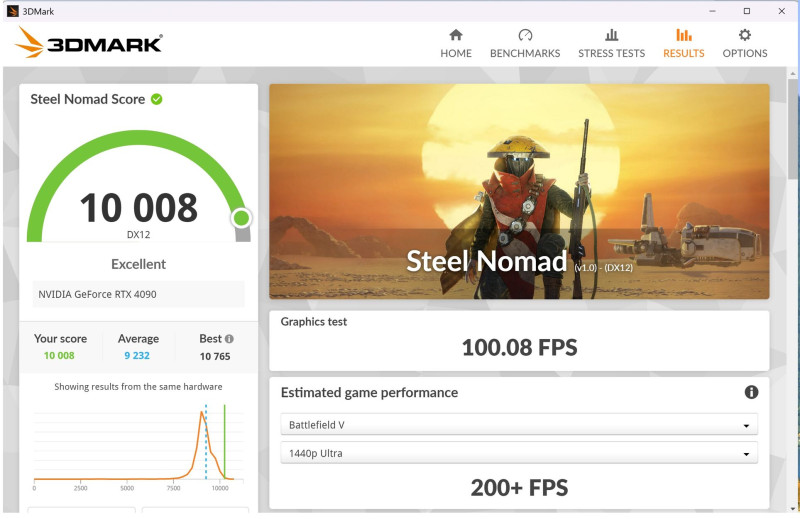
Task: Open the Battlefield V game dropdown
Action: point(519,425)
